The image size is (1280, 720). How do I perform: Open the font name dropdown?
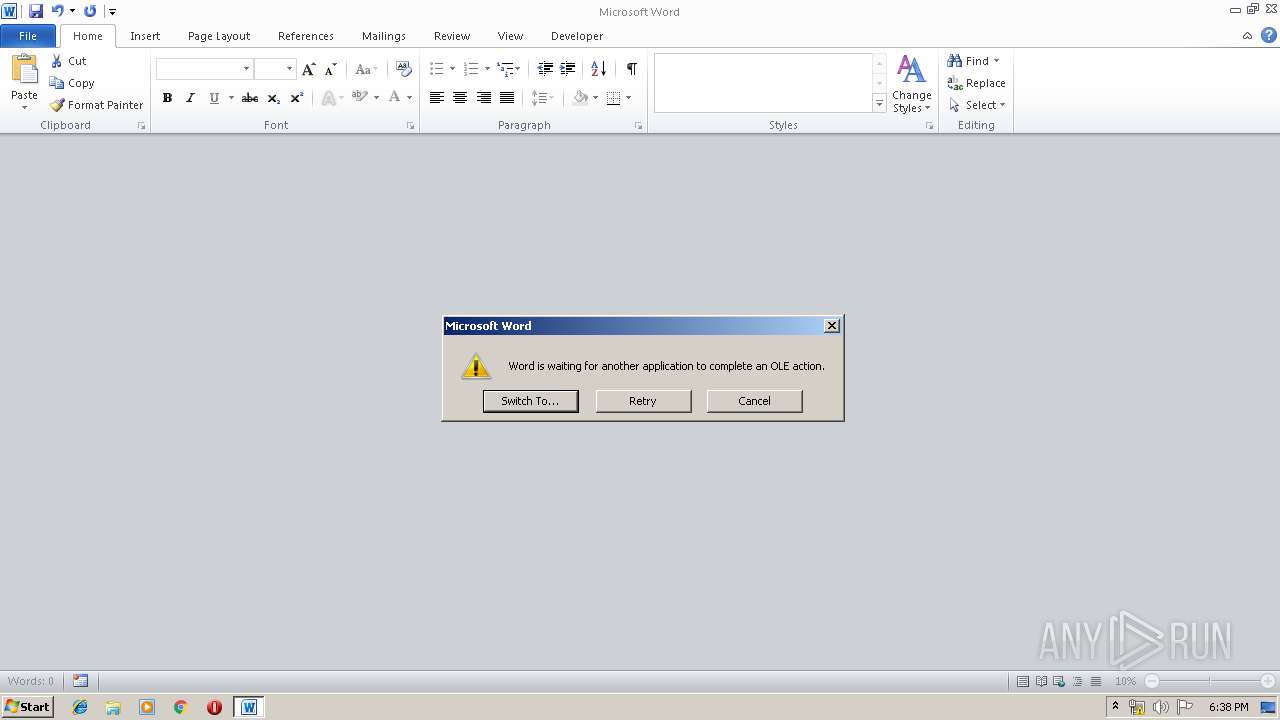246,69
